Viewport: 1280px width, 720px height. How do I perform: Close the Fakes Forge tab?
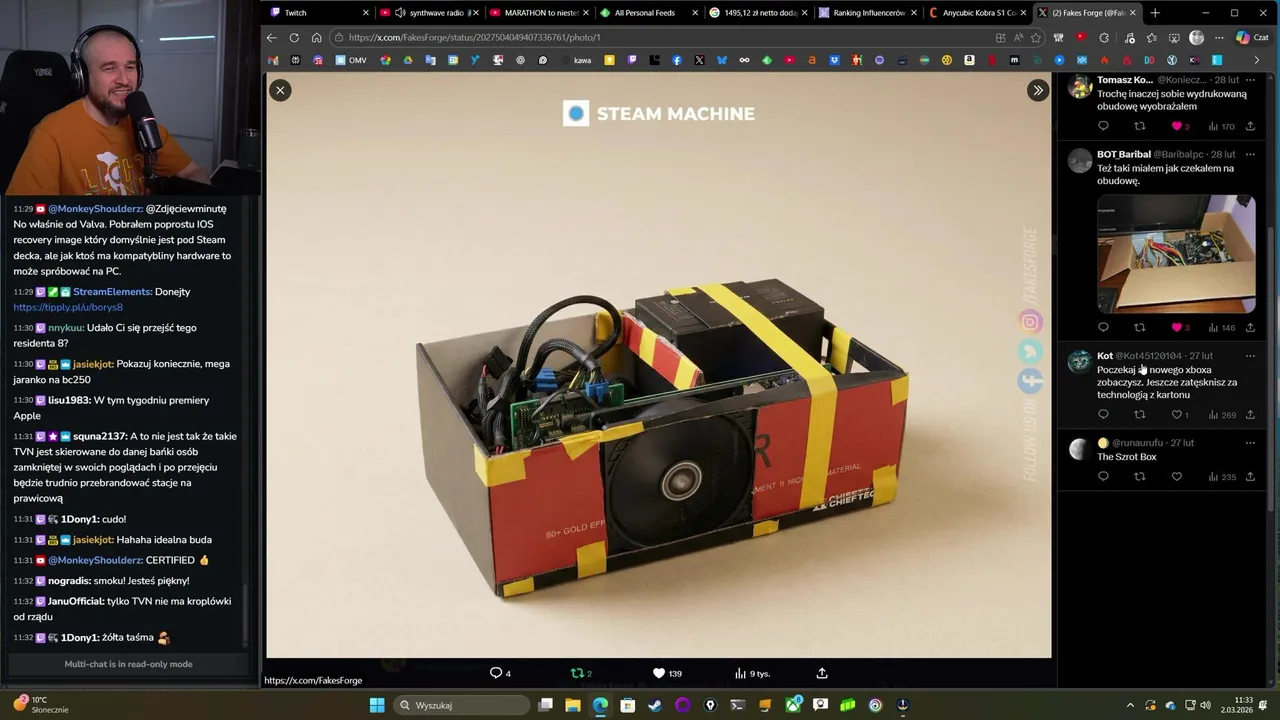1133,13
